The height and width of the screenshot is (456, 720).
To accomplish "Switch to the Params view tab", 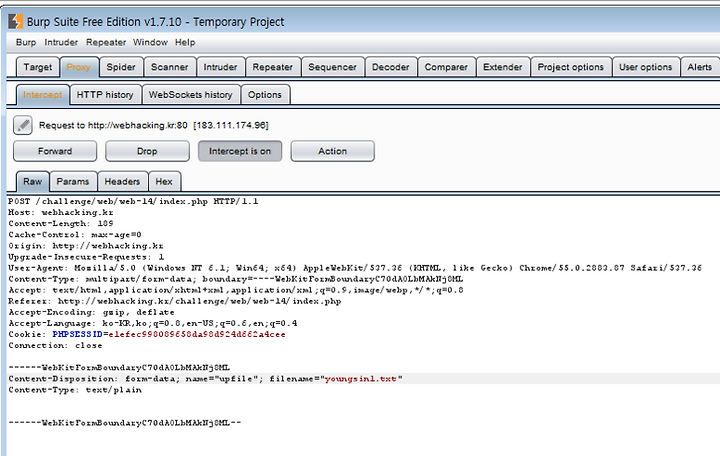I will 73,181.
